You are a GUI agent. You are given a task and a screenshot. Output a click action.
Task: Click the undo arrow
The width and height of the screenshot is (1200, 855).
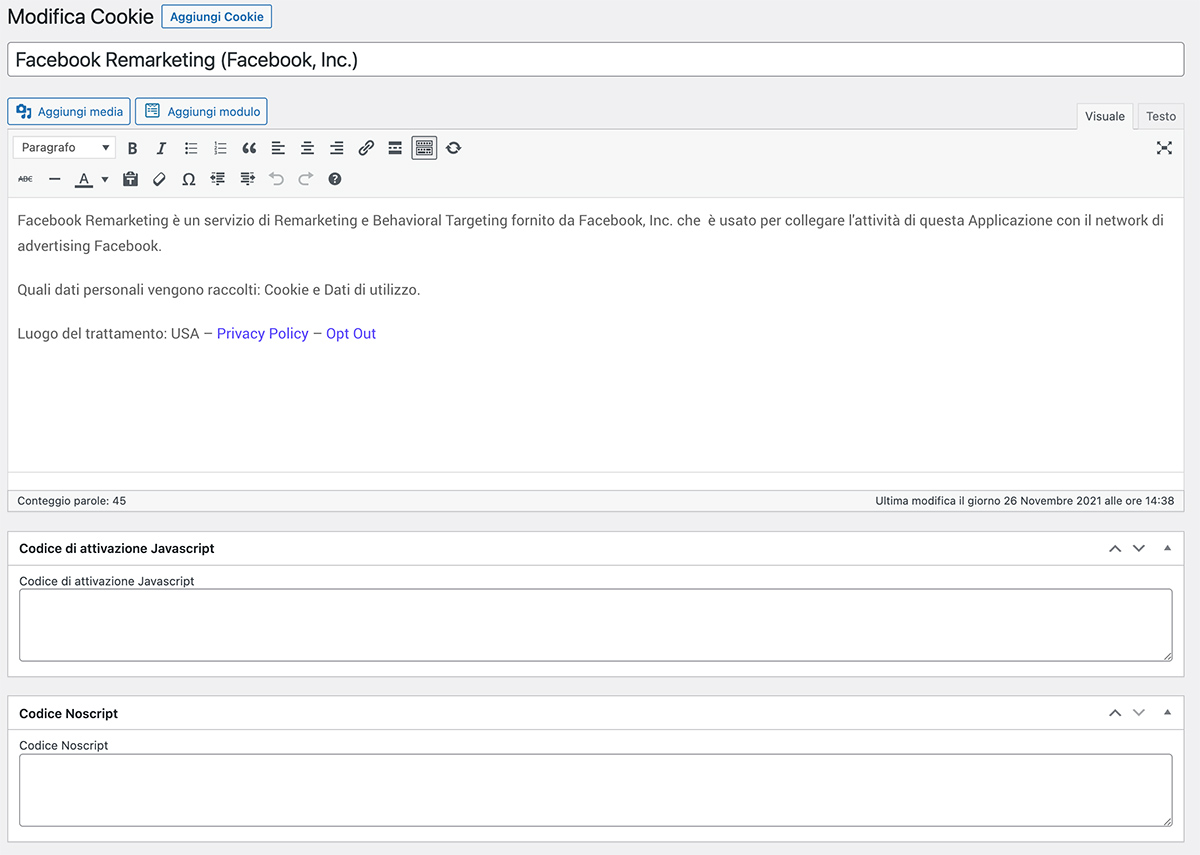point(276,179)
